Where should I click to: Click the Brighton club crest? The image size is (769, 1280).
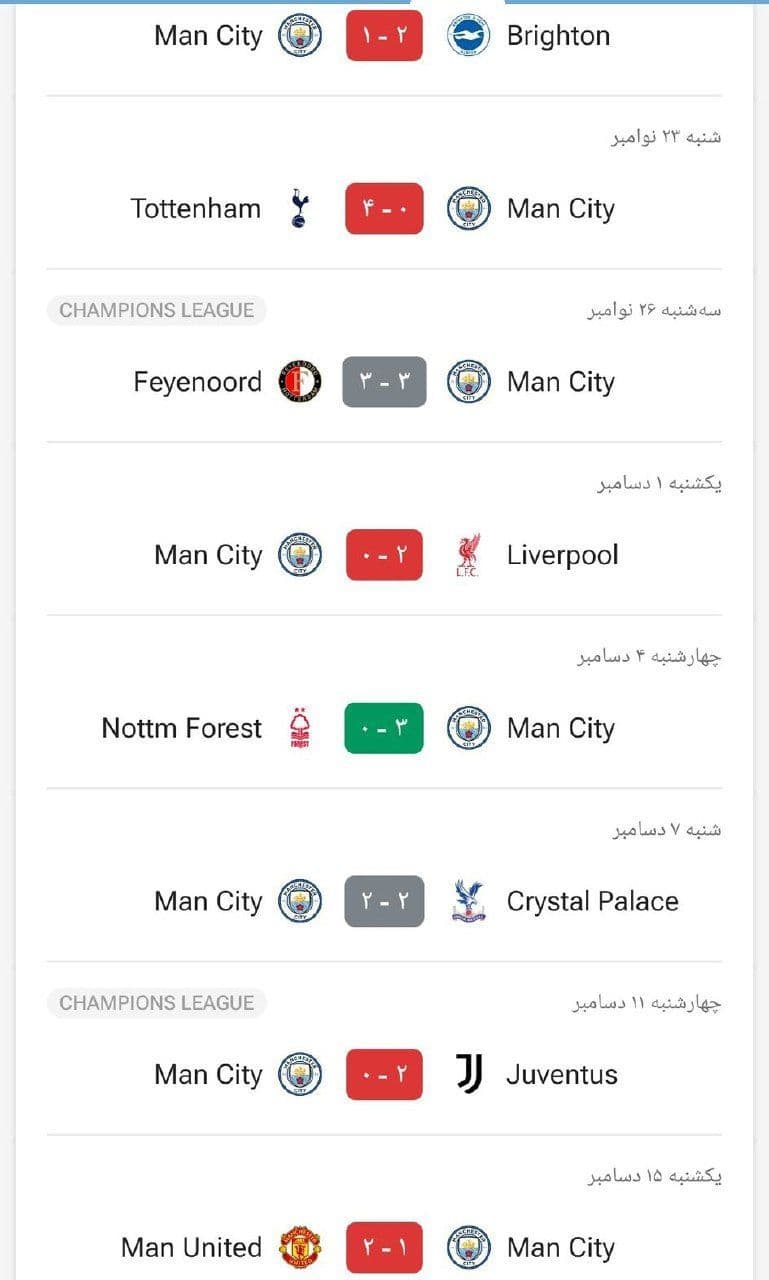(468, 36)
